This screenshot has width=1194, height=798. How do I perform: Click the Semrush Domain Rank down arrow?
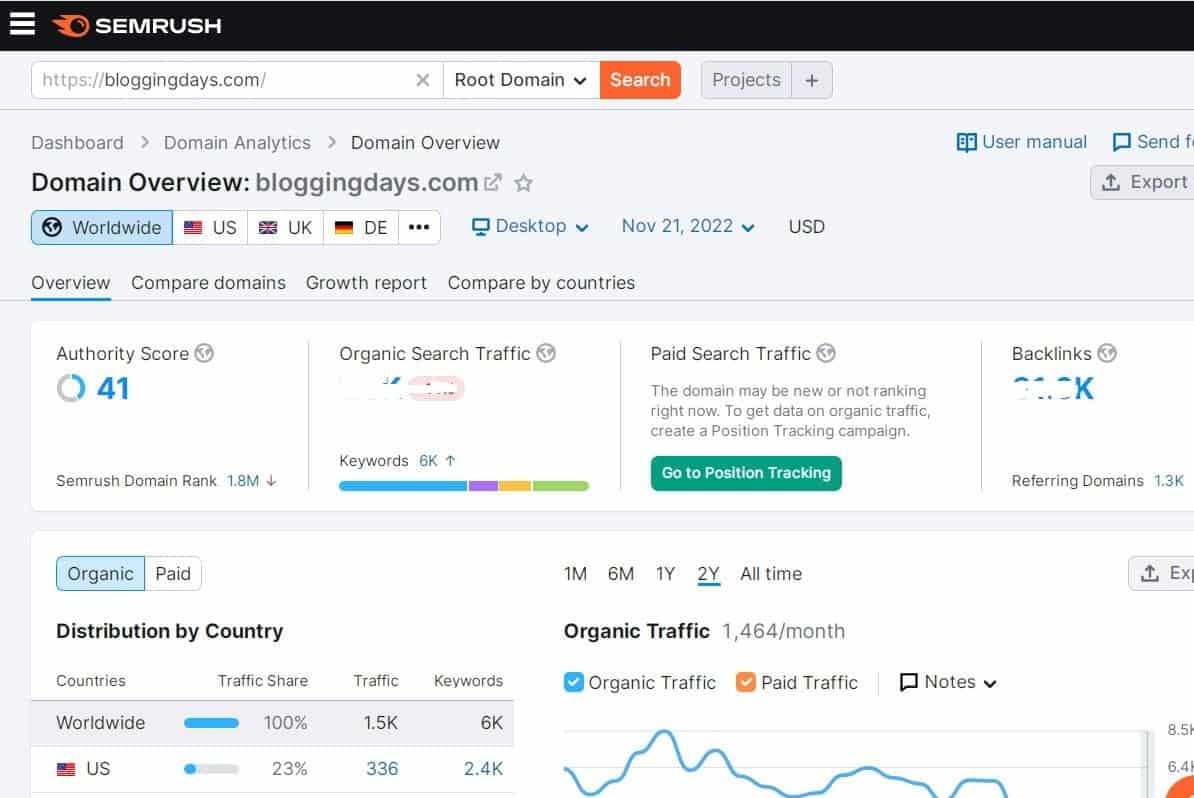(x=271, y=480)
